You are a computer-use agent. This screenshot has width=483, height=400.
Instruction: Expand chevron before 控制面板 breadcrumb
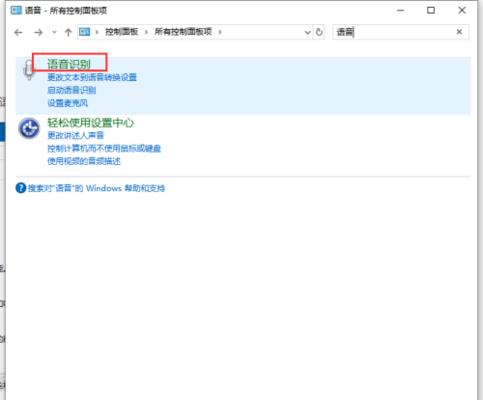pyautogui.click(x=97, y=32)
